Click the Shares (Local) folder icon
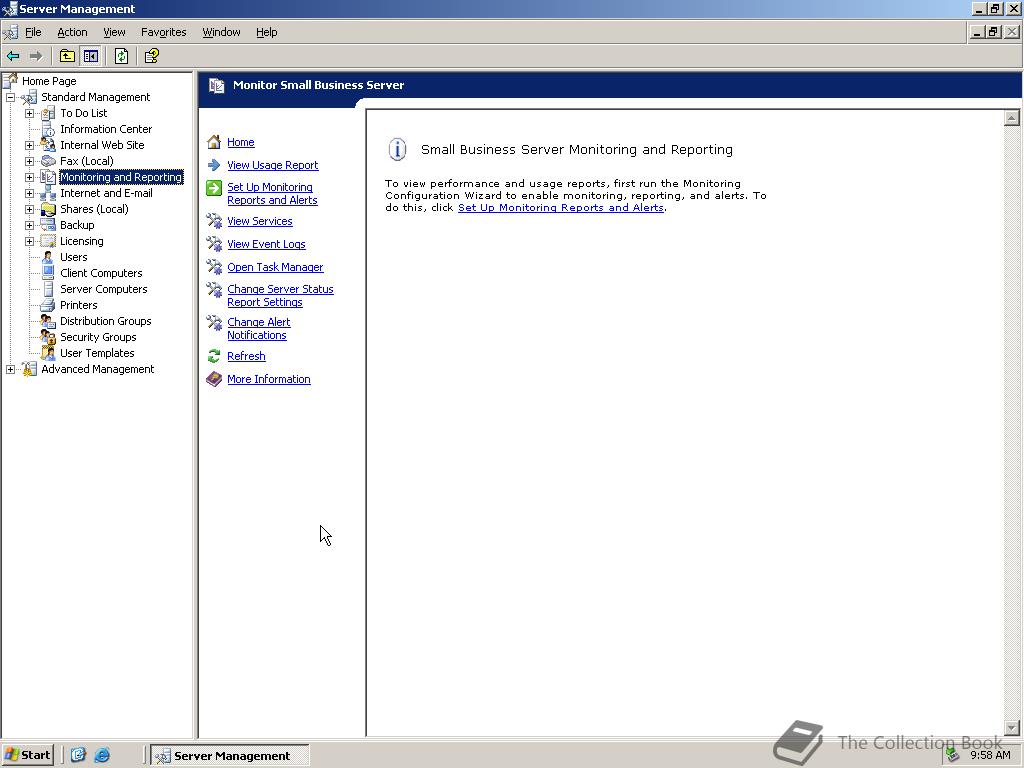The image size is (1024, 768). (x=48, y=209)
